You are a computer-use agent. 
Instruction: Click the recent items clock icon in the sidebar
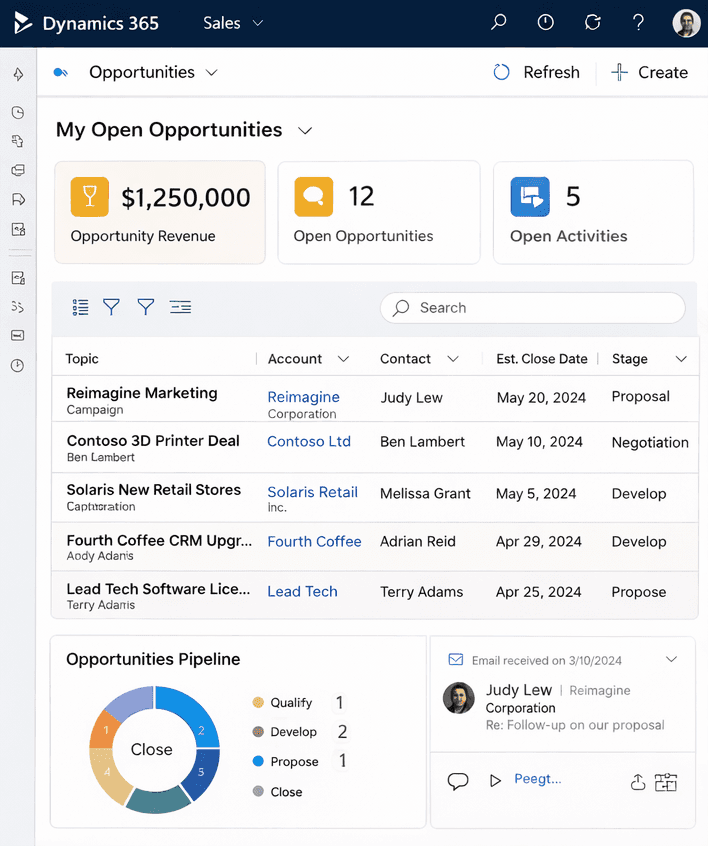(x=17, y=112)
